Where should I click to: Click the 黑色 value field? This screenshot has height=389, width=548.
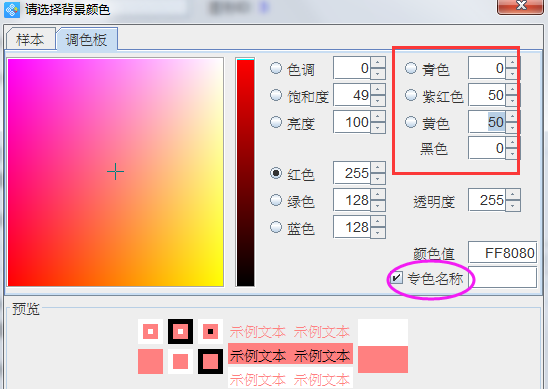pyautogui.click(x=487, y=148)
